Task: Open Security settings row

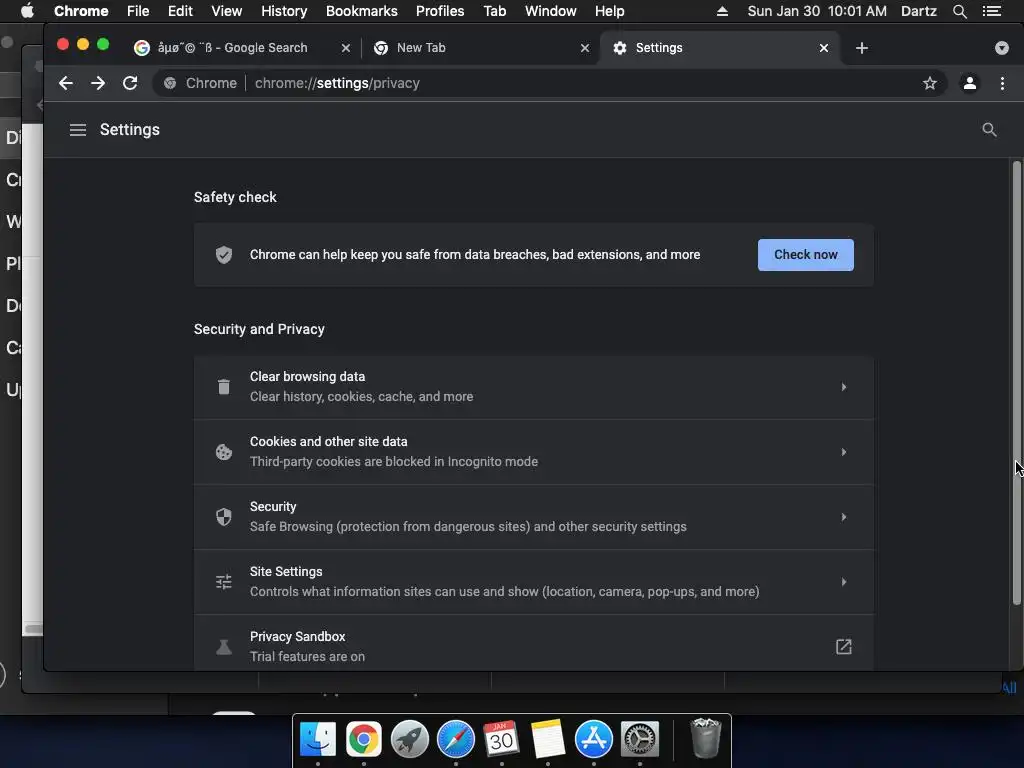Action: click(534, 517)
